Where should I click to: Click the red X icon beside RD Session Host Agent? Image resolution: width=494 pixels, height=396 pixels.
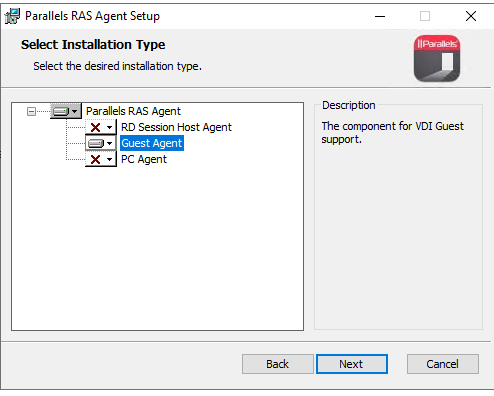95,127
